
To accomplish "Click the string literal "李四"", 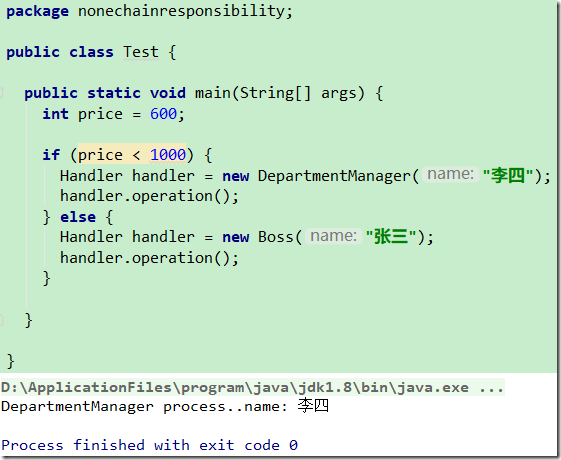I will pos(507,176).
